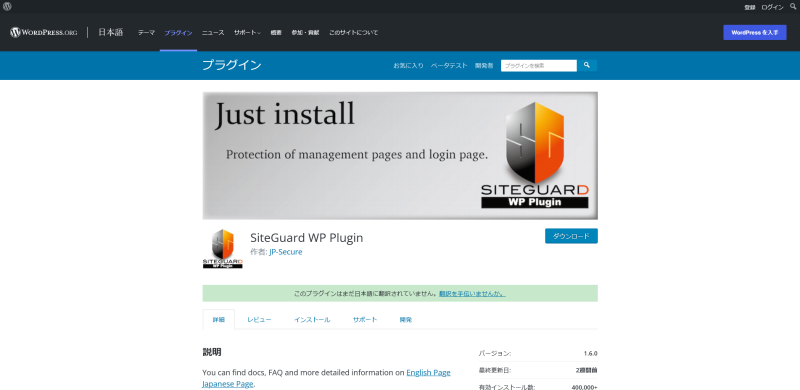Click the WordPress.org header logo
Viewport: 800px width, 390px height.
coord(43,32)
